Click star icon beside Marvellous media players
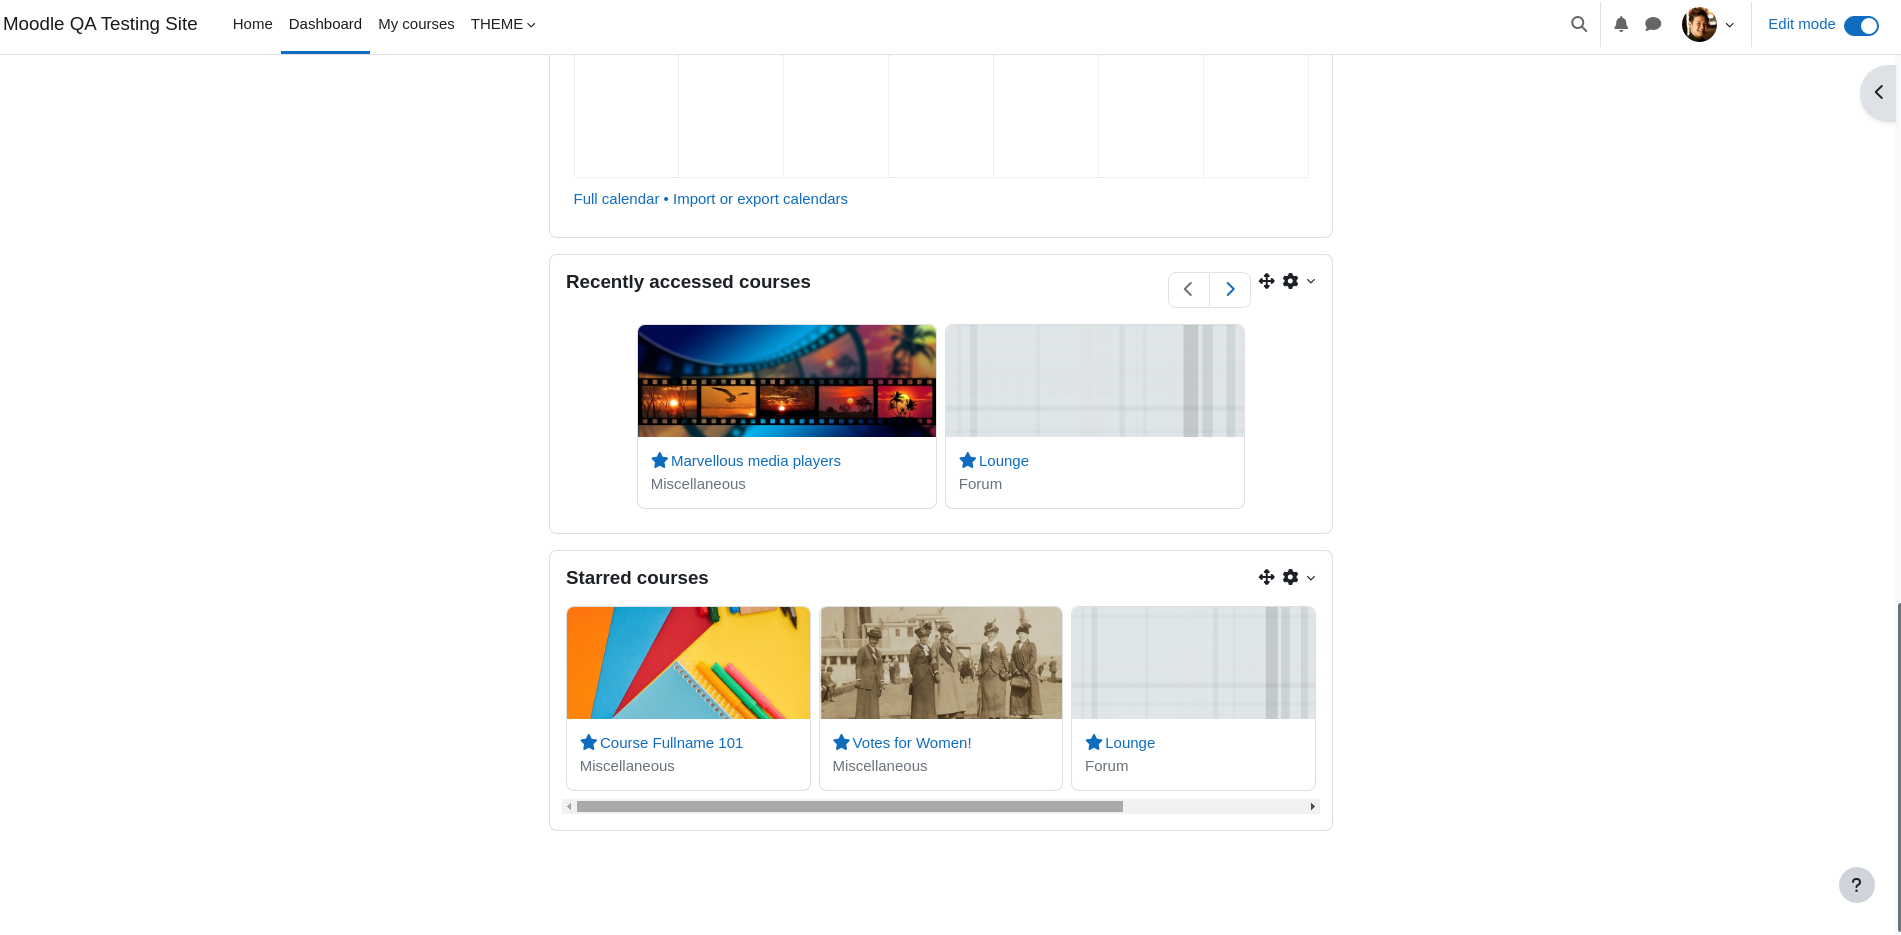This screenshot has height=935, width=1901. (x=659, y=461)
